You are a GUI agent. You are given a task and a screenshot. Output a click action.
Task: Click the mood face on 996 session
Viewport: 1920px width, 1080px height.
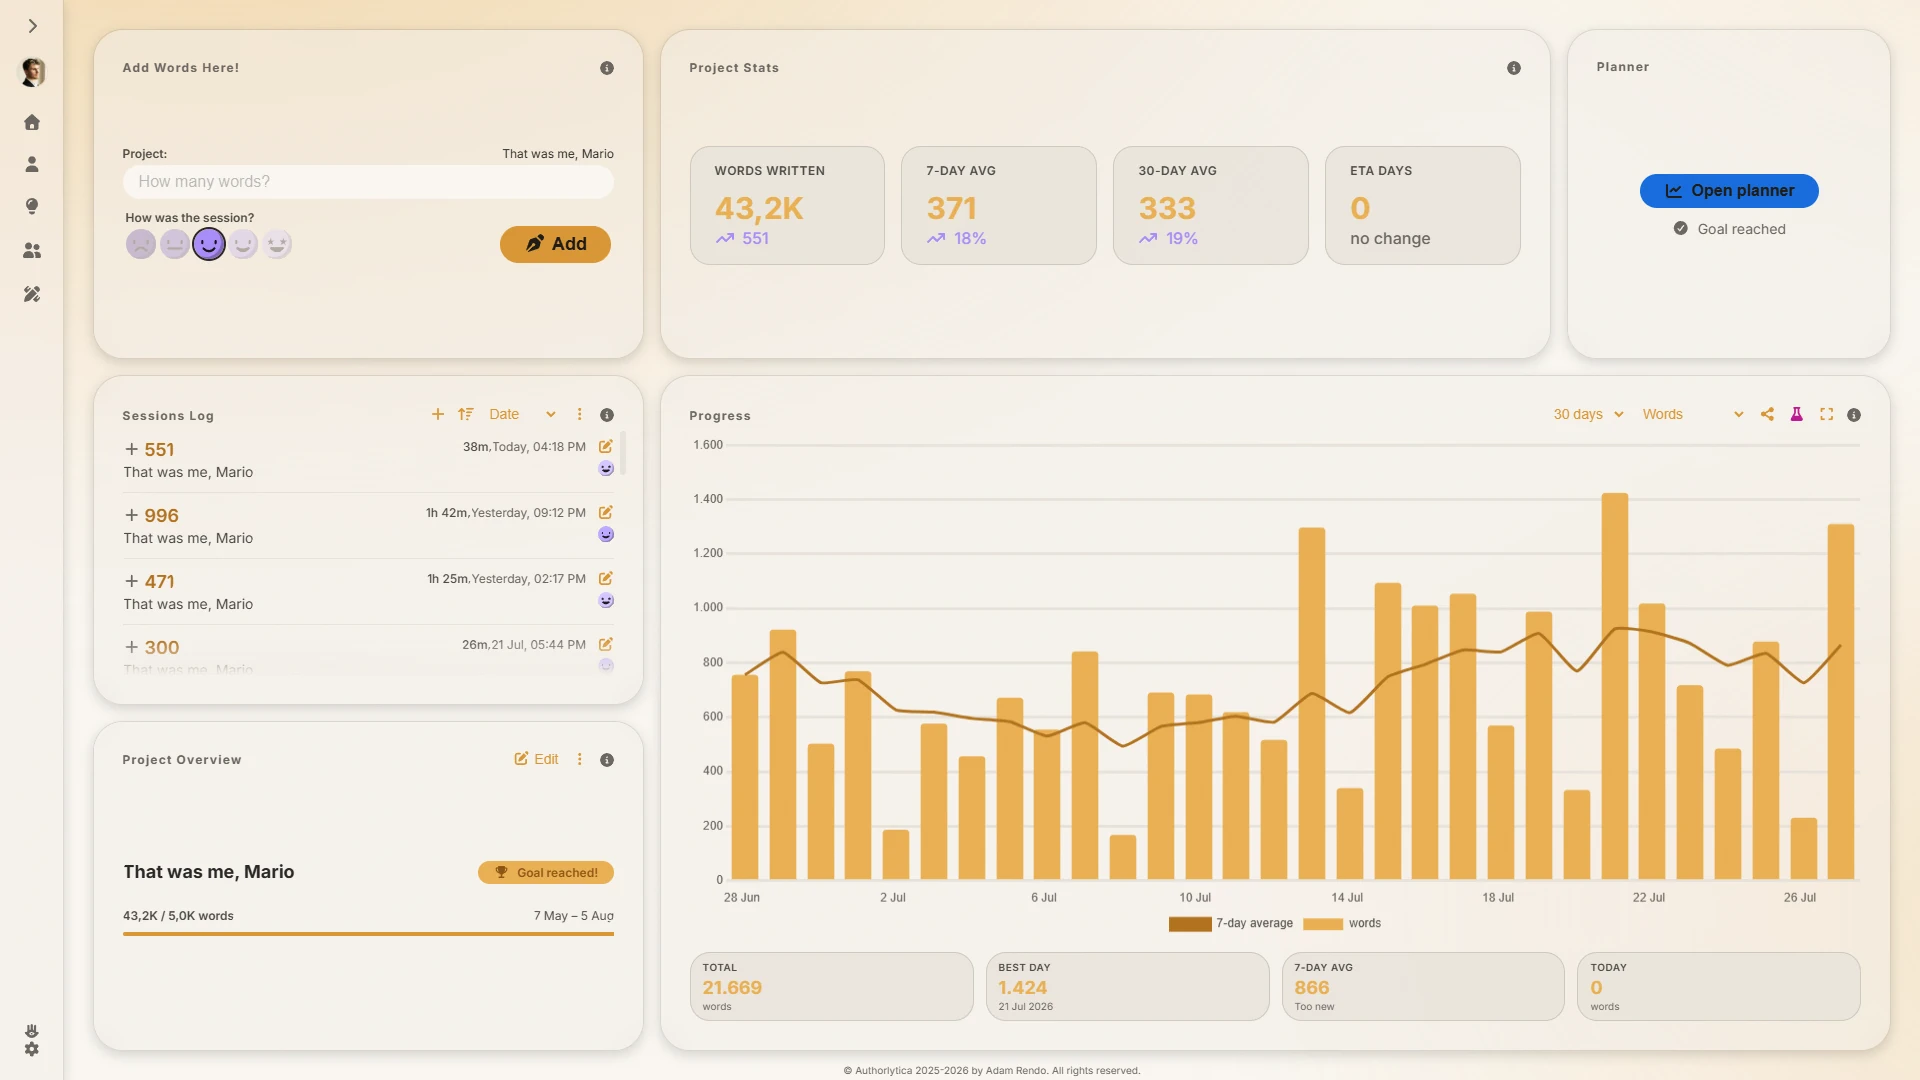(x=606, y=535)
